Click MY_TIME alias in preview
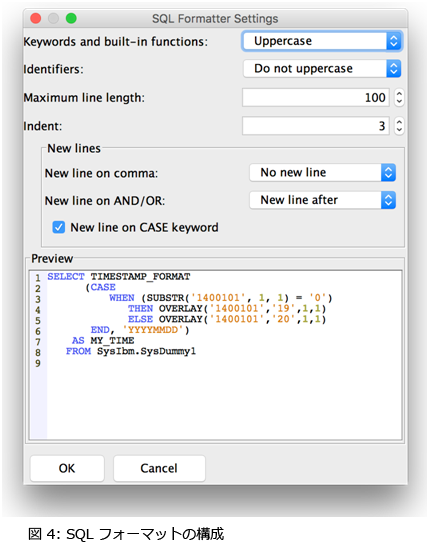This screenshot has height=550, width=429. (112, 341)
